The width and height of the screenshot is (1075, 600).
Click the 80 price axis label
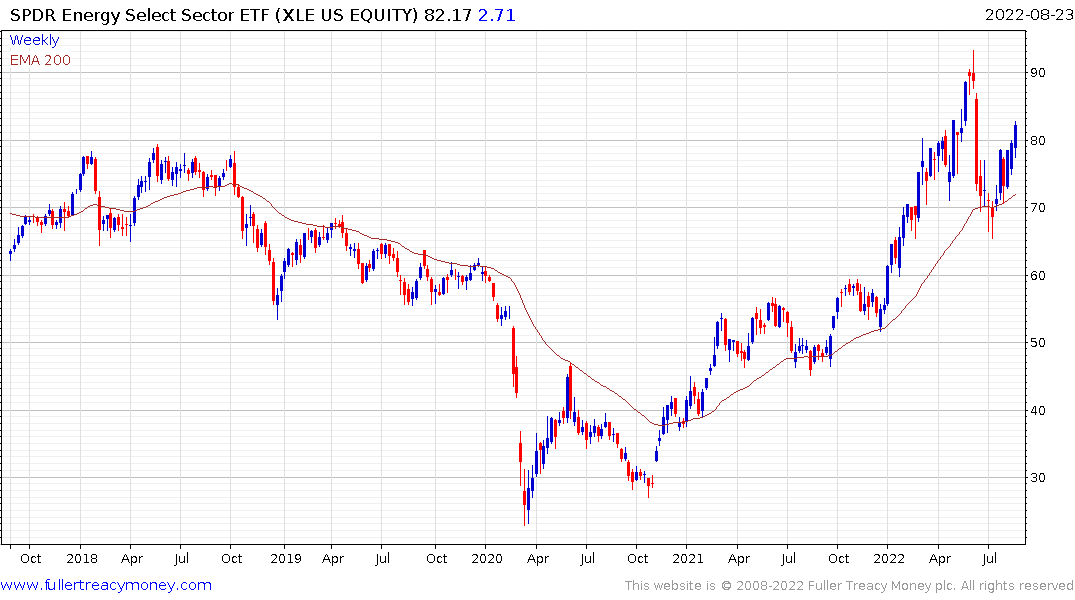[1037, 141]
